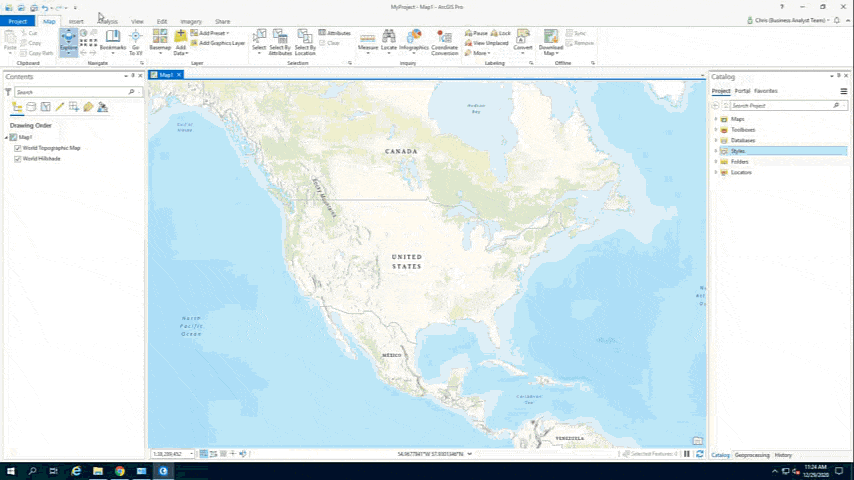Open File Explorer from the taskbar

[97, 471]
